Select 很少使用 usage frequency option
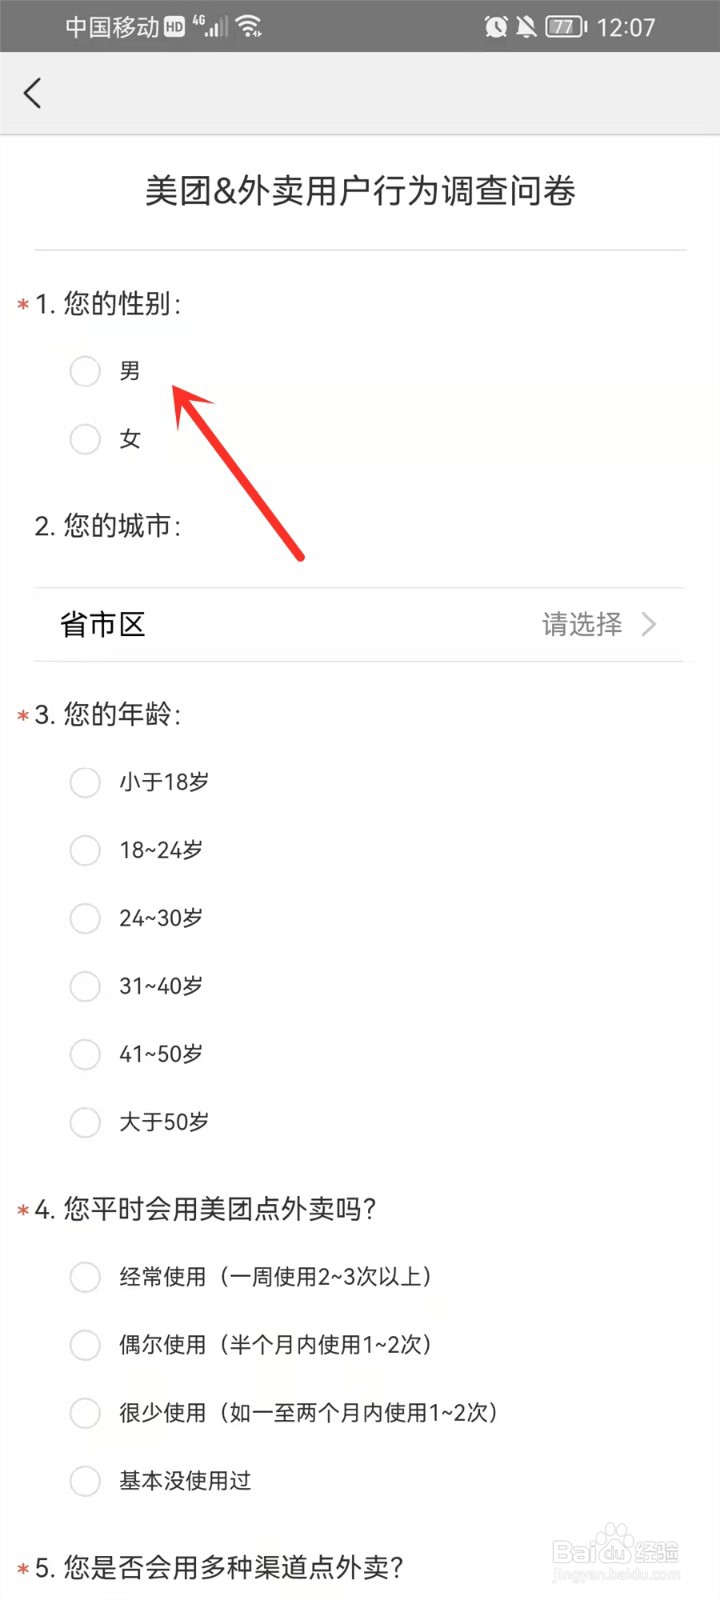Image resolution: width=720 pixels, height=1600 pixels. click(x=85, y=1413)
